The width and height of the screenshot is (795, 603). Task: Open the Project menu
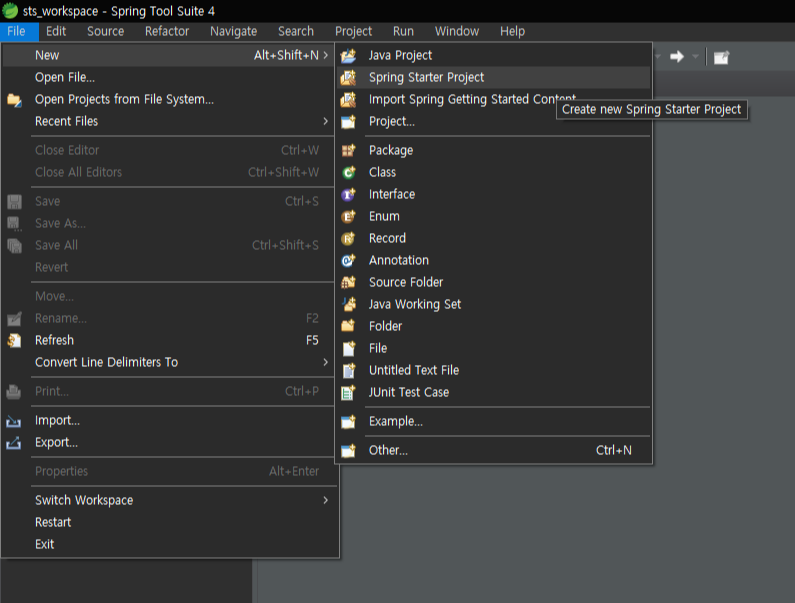point(353,31)
